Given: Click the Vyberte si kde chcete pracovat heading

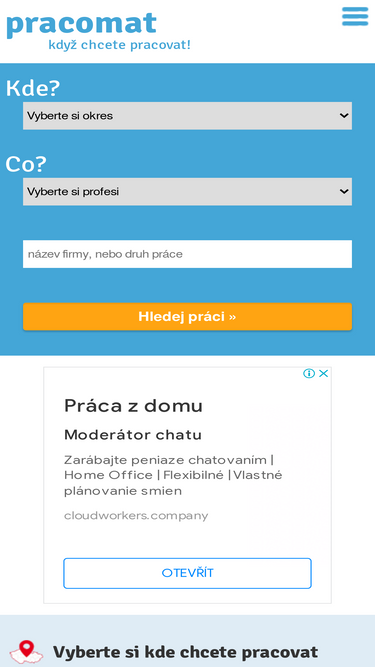Looking at the screenshot, I should tap(185, 652).
